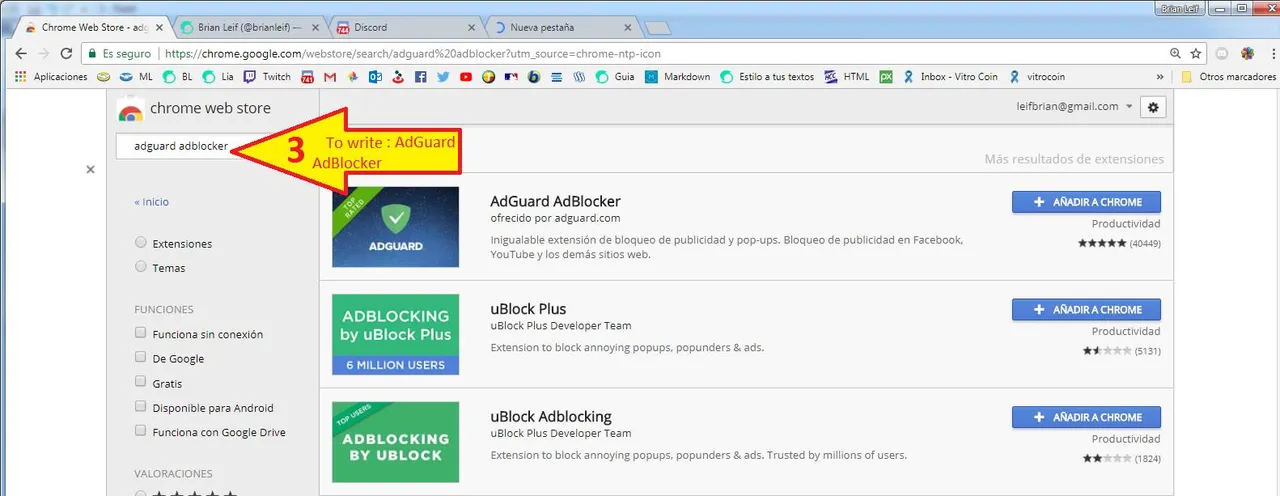Click AdGuard's rating count (40449)
The height and width of the screenshot is (496, 1280).
pyautogui.click(x=1145, y=243)
